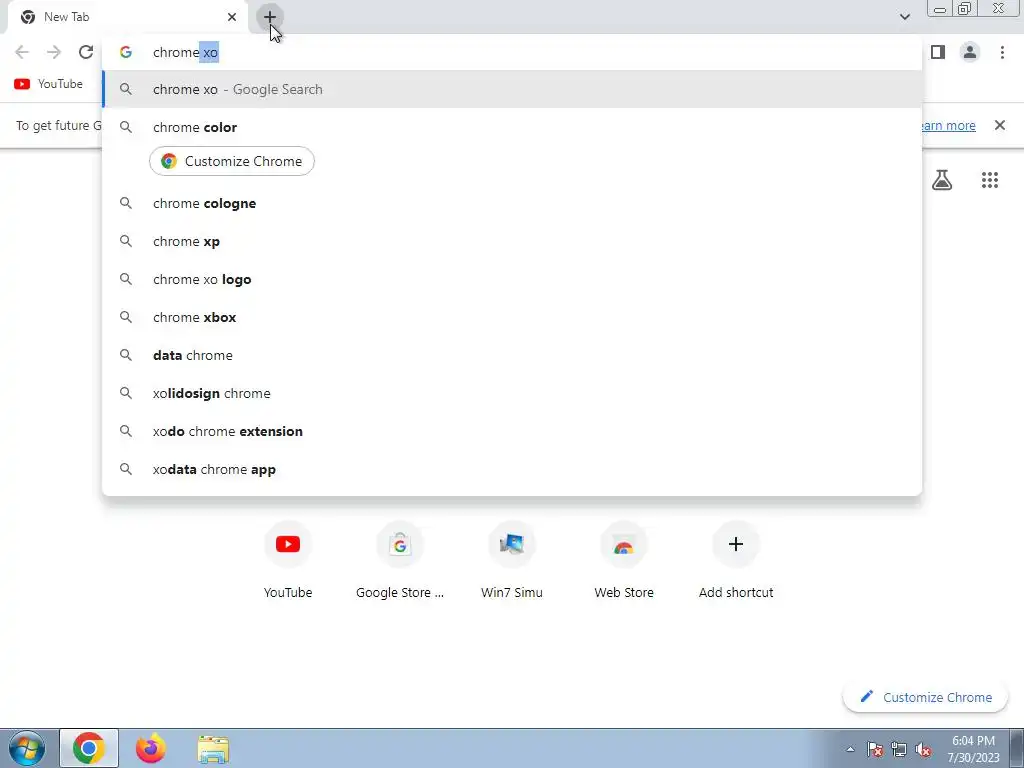The width and height of the screenshot is (1024, 768).
Task: Open Windows Explorer from taskbar
Action: [213, 749]
